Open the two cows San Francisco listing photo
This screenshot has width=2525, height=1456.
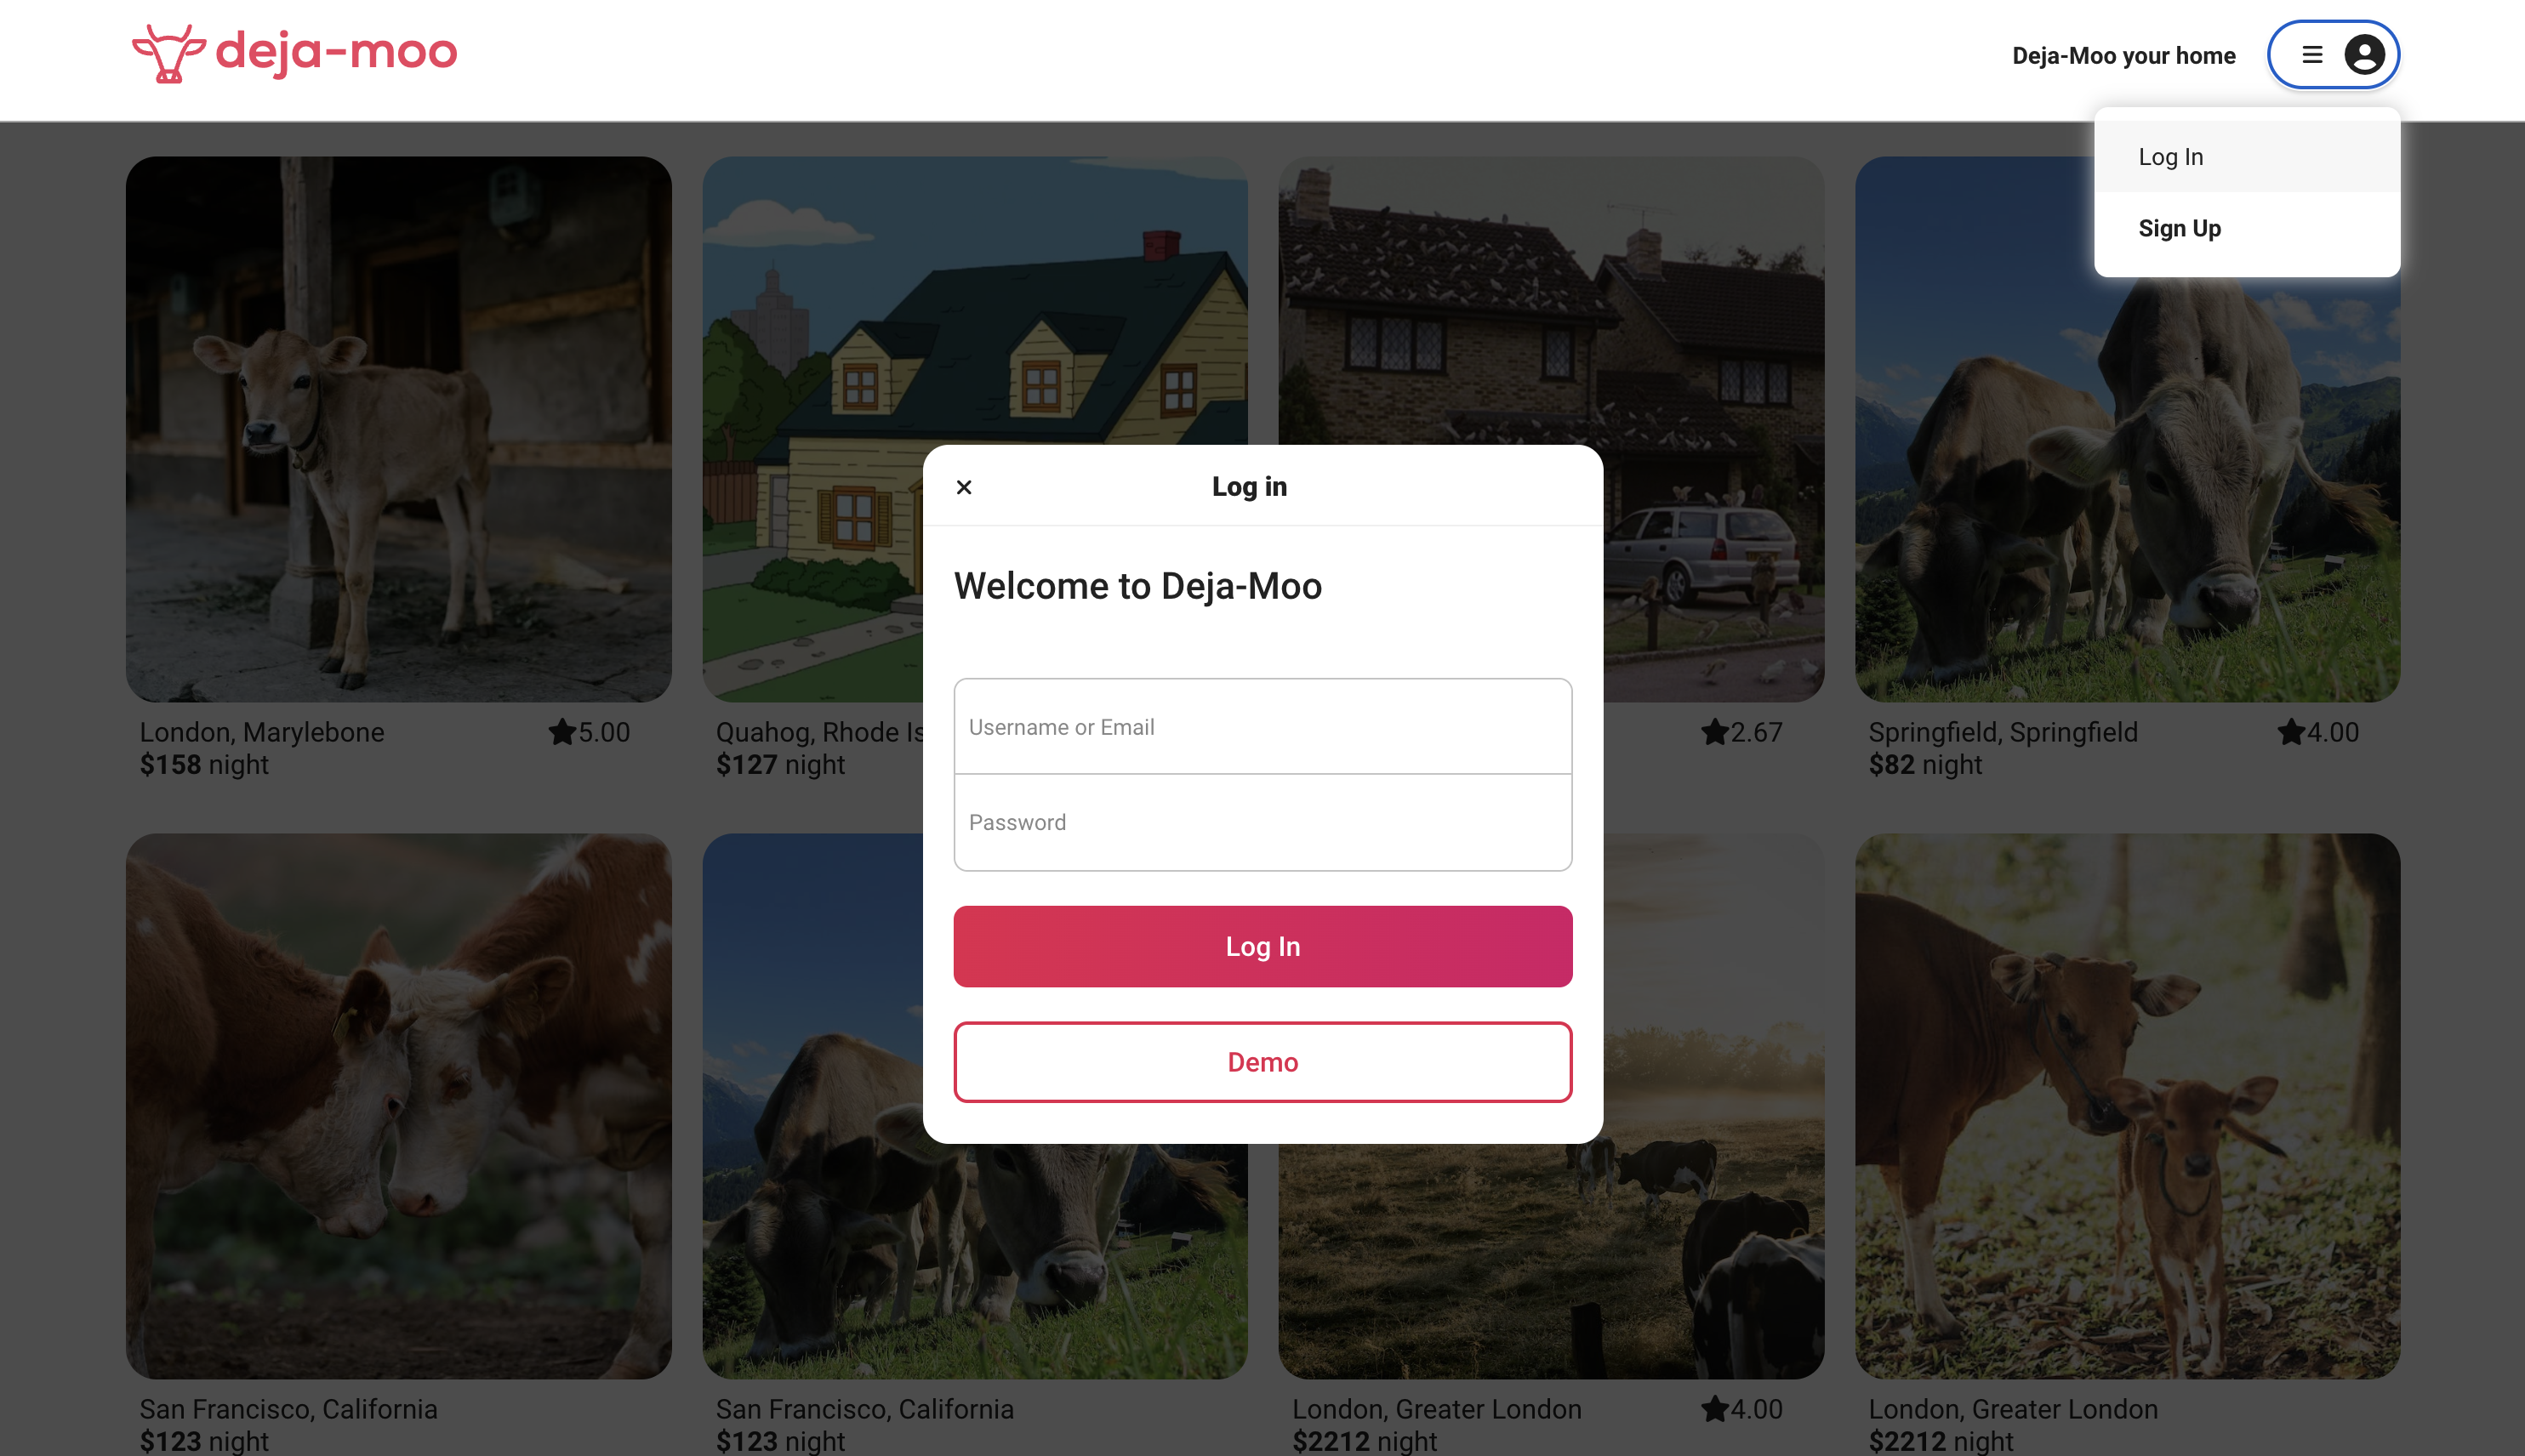[x=399, y=1106]
